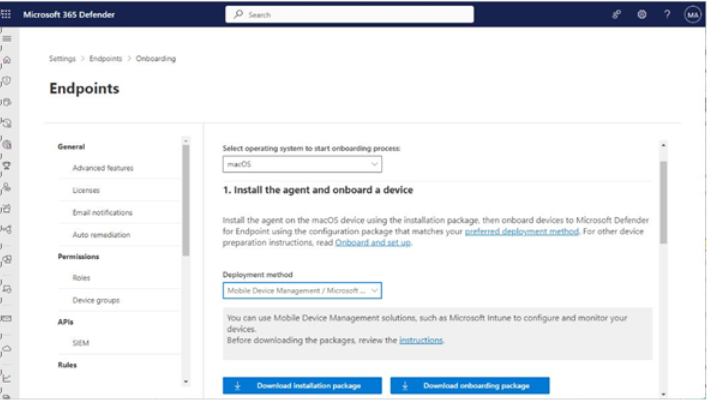Open the macOS operating system dropdown
Image resolution: width=709 pixels, height=402 pixels.
point(302,164)
